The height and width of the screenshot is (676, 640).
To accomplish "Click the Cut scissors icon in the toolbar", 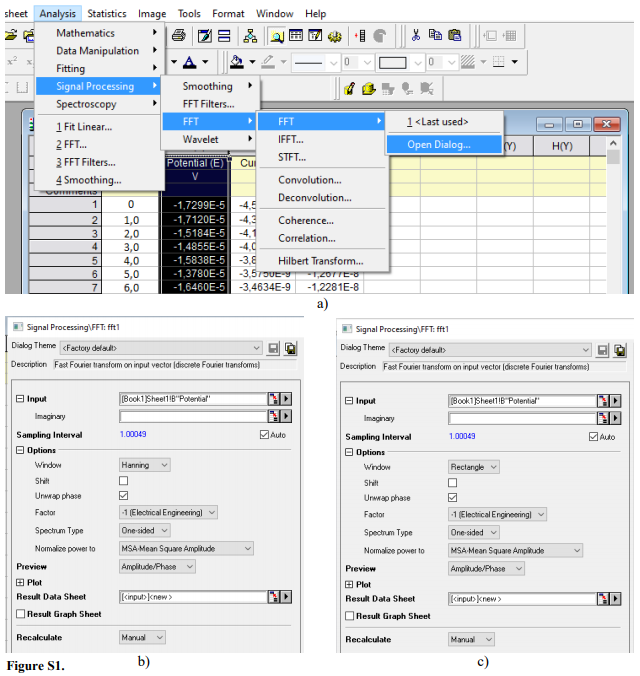I will pos(414,35).
